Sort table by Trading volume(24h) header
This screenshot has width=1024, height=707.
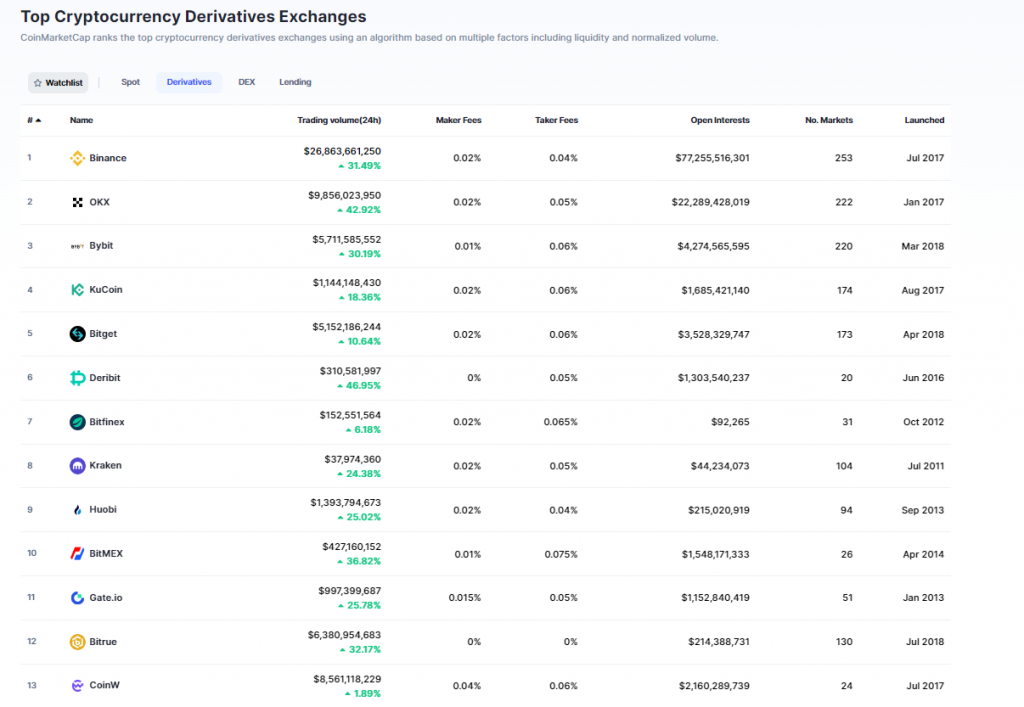339,120
